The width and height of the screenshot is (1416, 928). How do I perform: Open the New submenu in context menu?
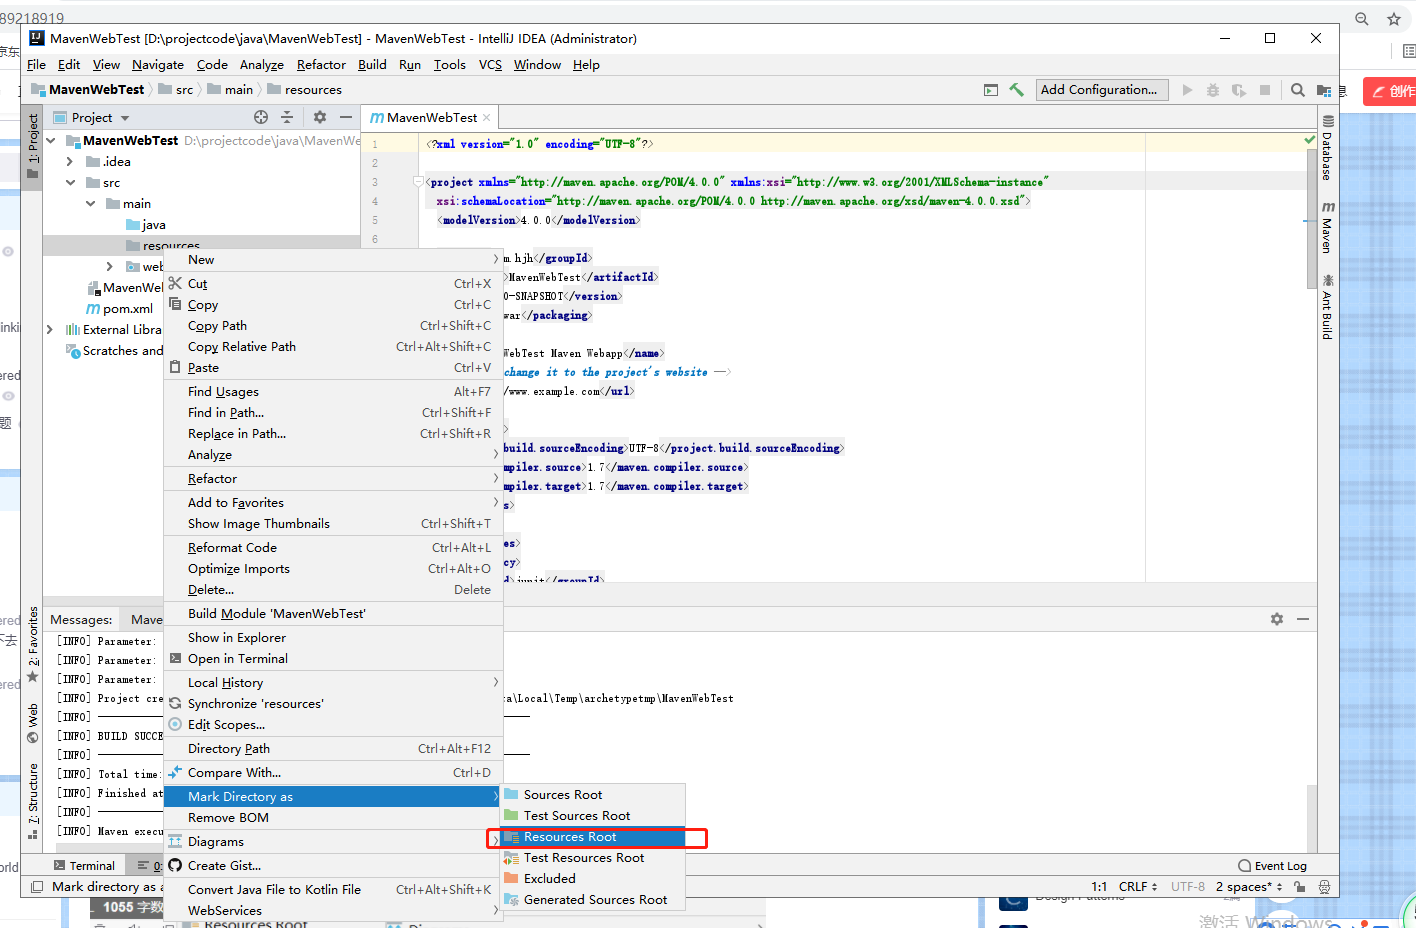(x=333, y=260)
